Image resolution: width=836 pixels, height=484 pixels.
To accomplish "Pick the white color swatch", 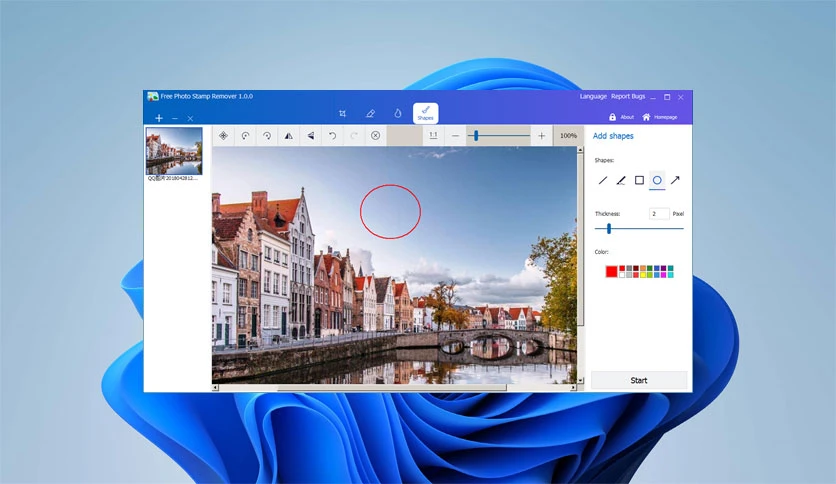I will point(622,275).
